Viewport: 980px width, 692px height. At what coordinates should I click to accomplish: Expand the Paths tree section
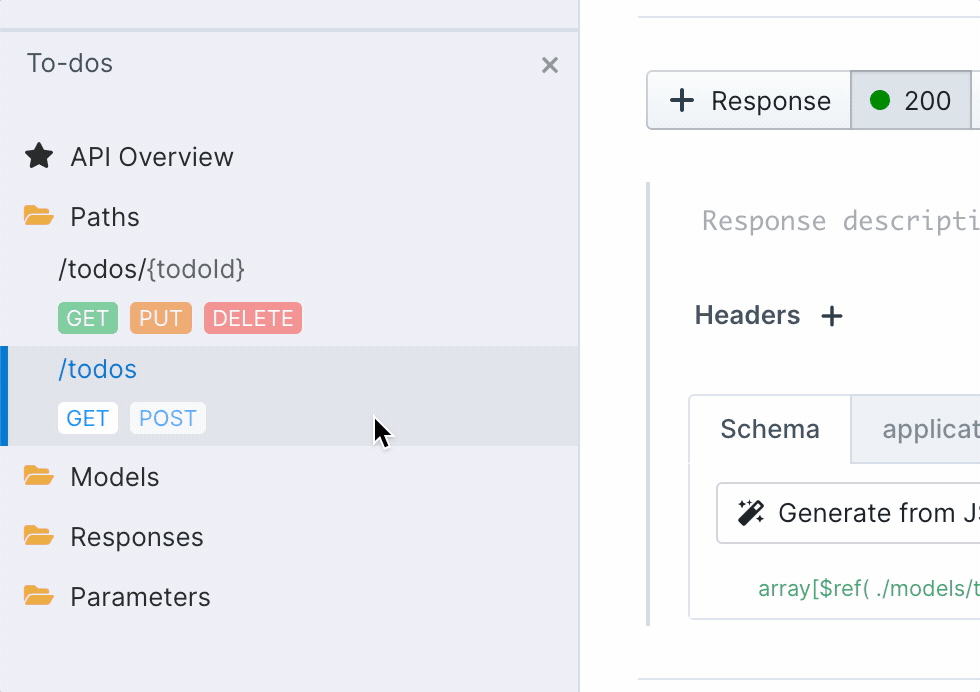103,216
